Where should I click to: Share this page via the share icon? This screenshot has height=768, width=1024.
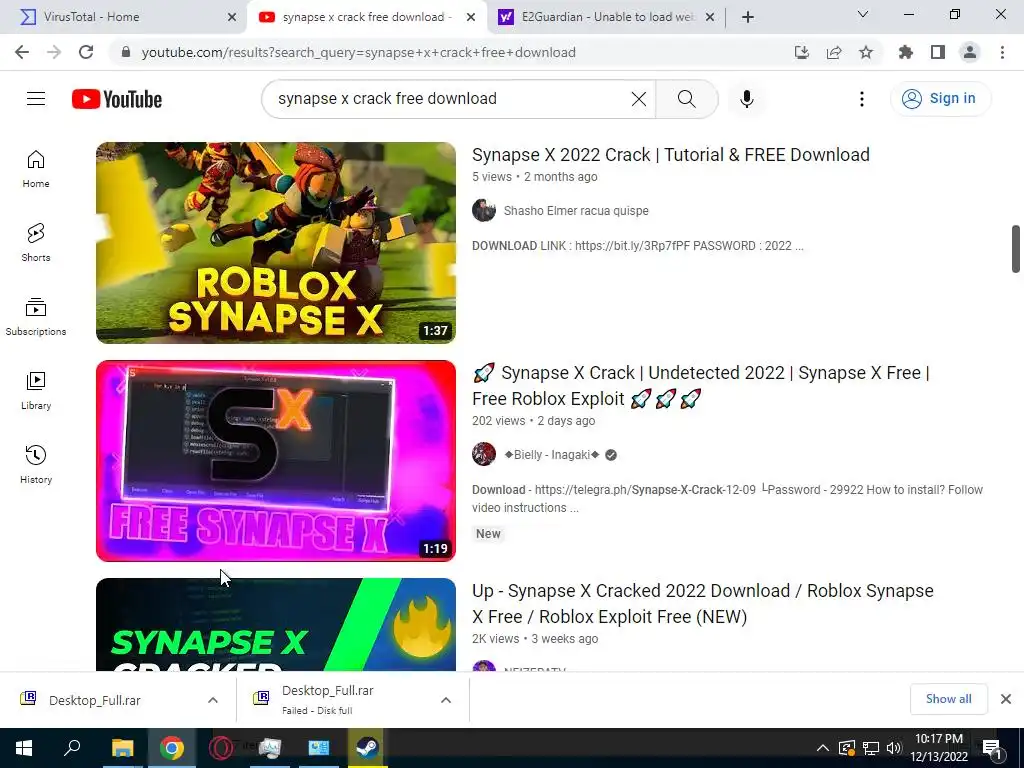[834, 52]
